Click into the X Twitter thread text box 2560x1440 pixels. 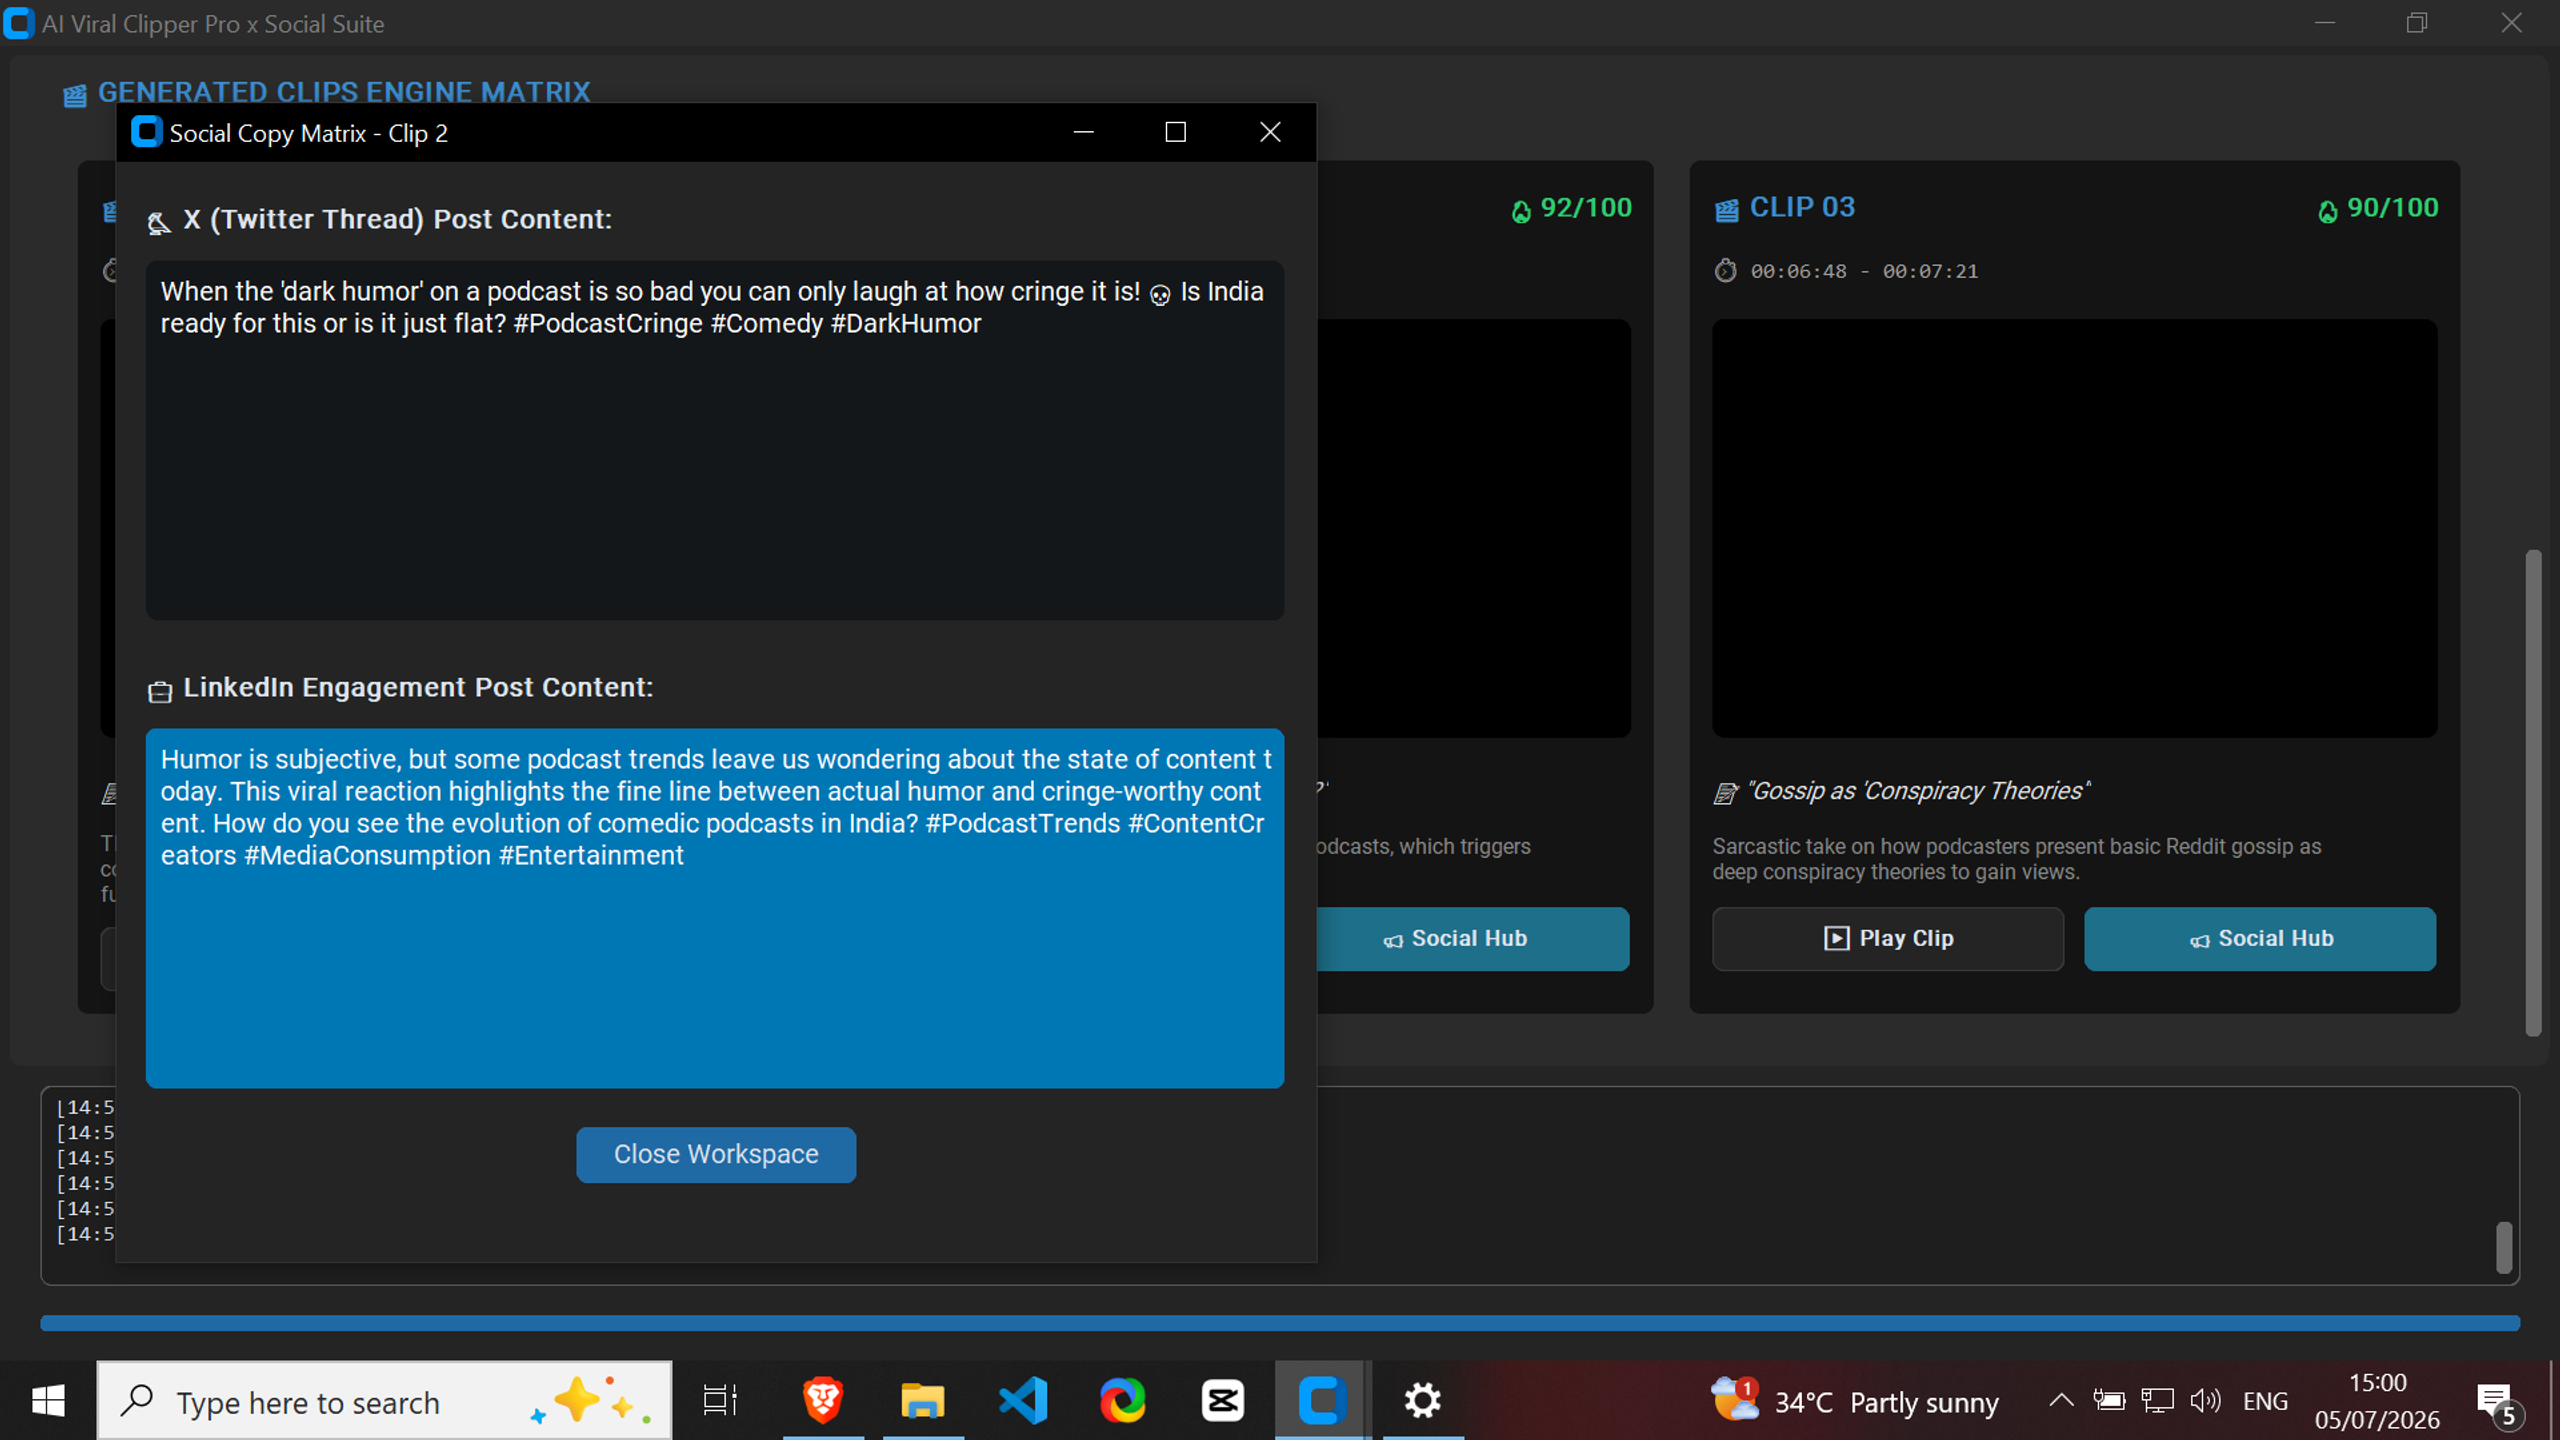pyautogui.click(x=715, y=440)
